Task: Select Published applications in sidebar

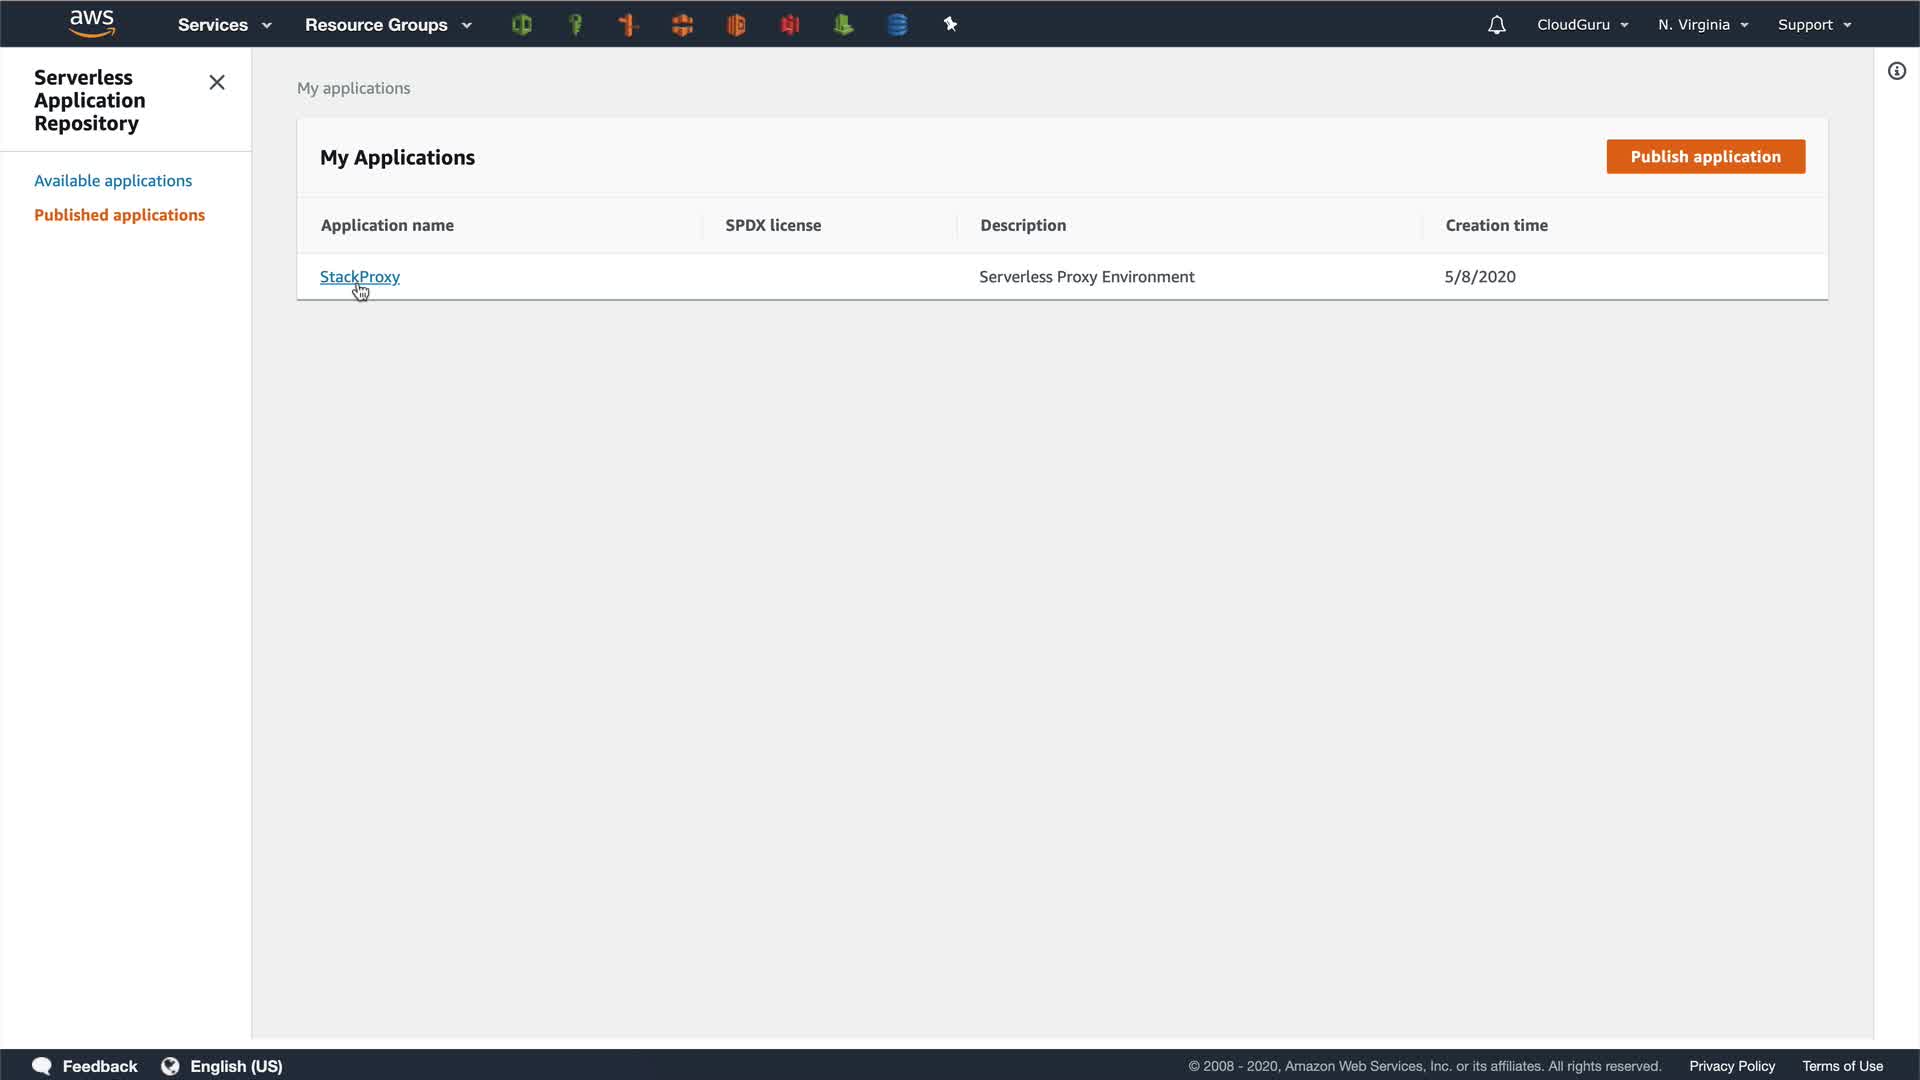Action: tap(119, 215)
